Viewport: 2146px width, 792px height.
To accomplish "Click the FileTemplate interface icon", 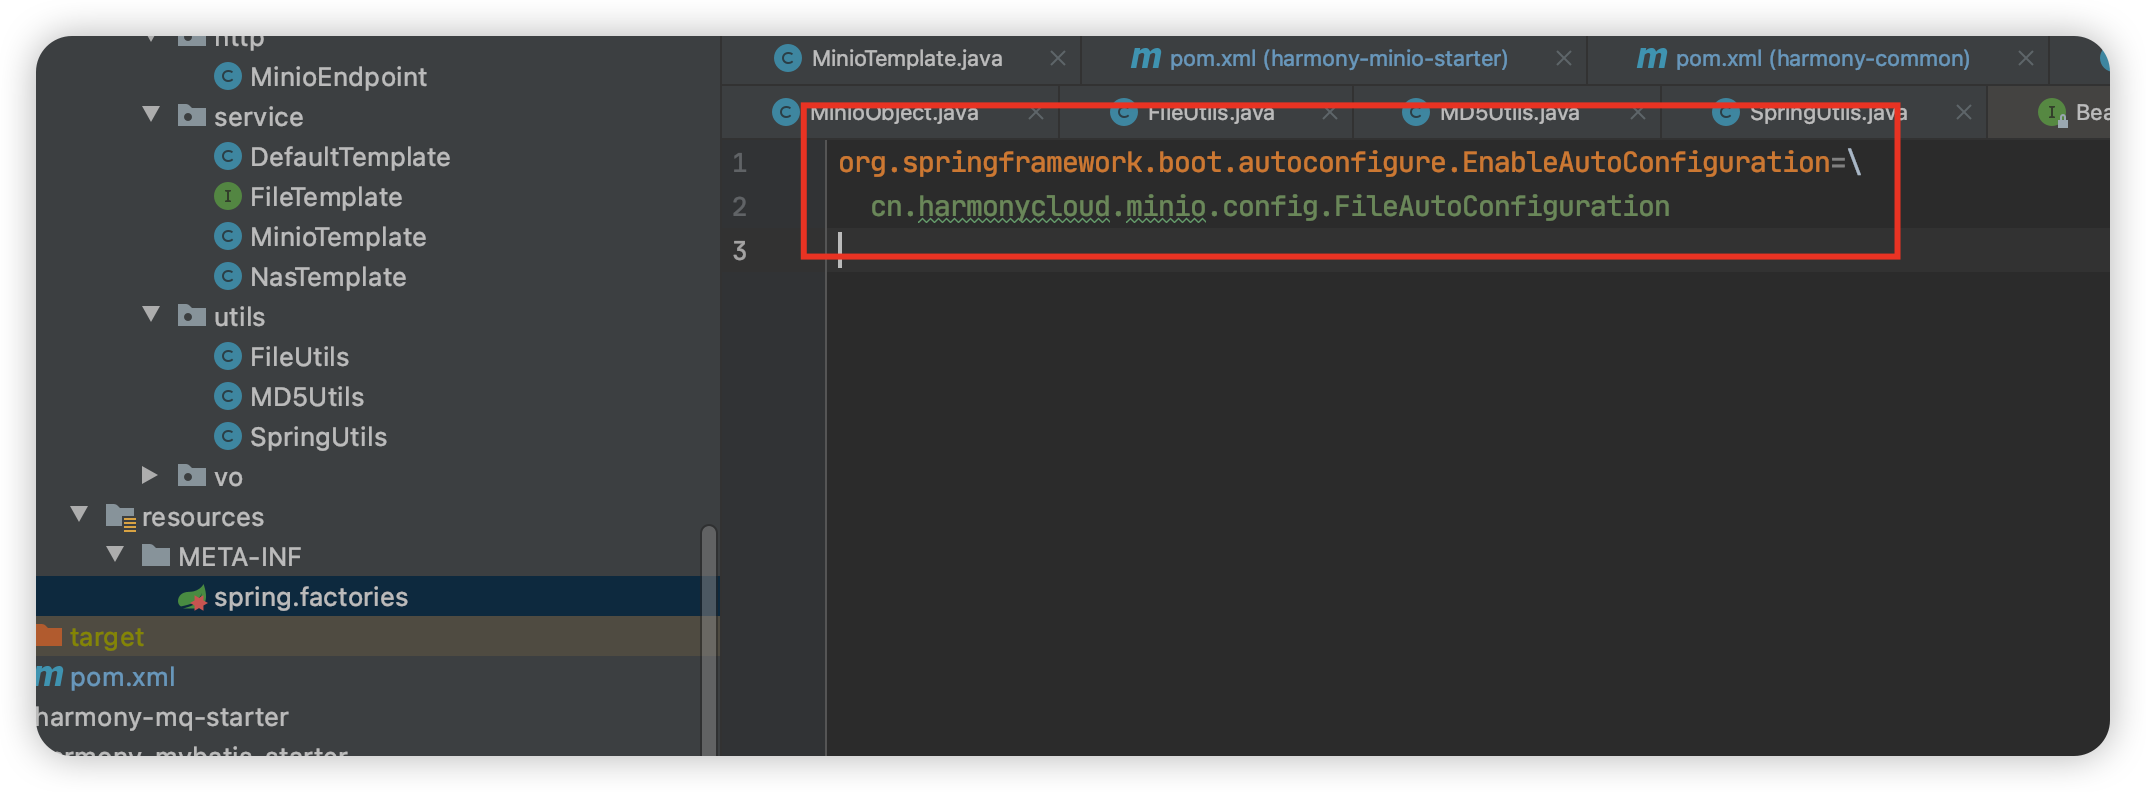I will coord(228,196).
